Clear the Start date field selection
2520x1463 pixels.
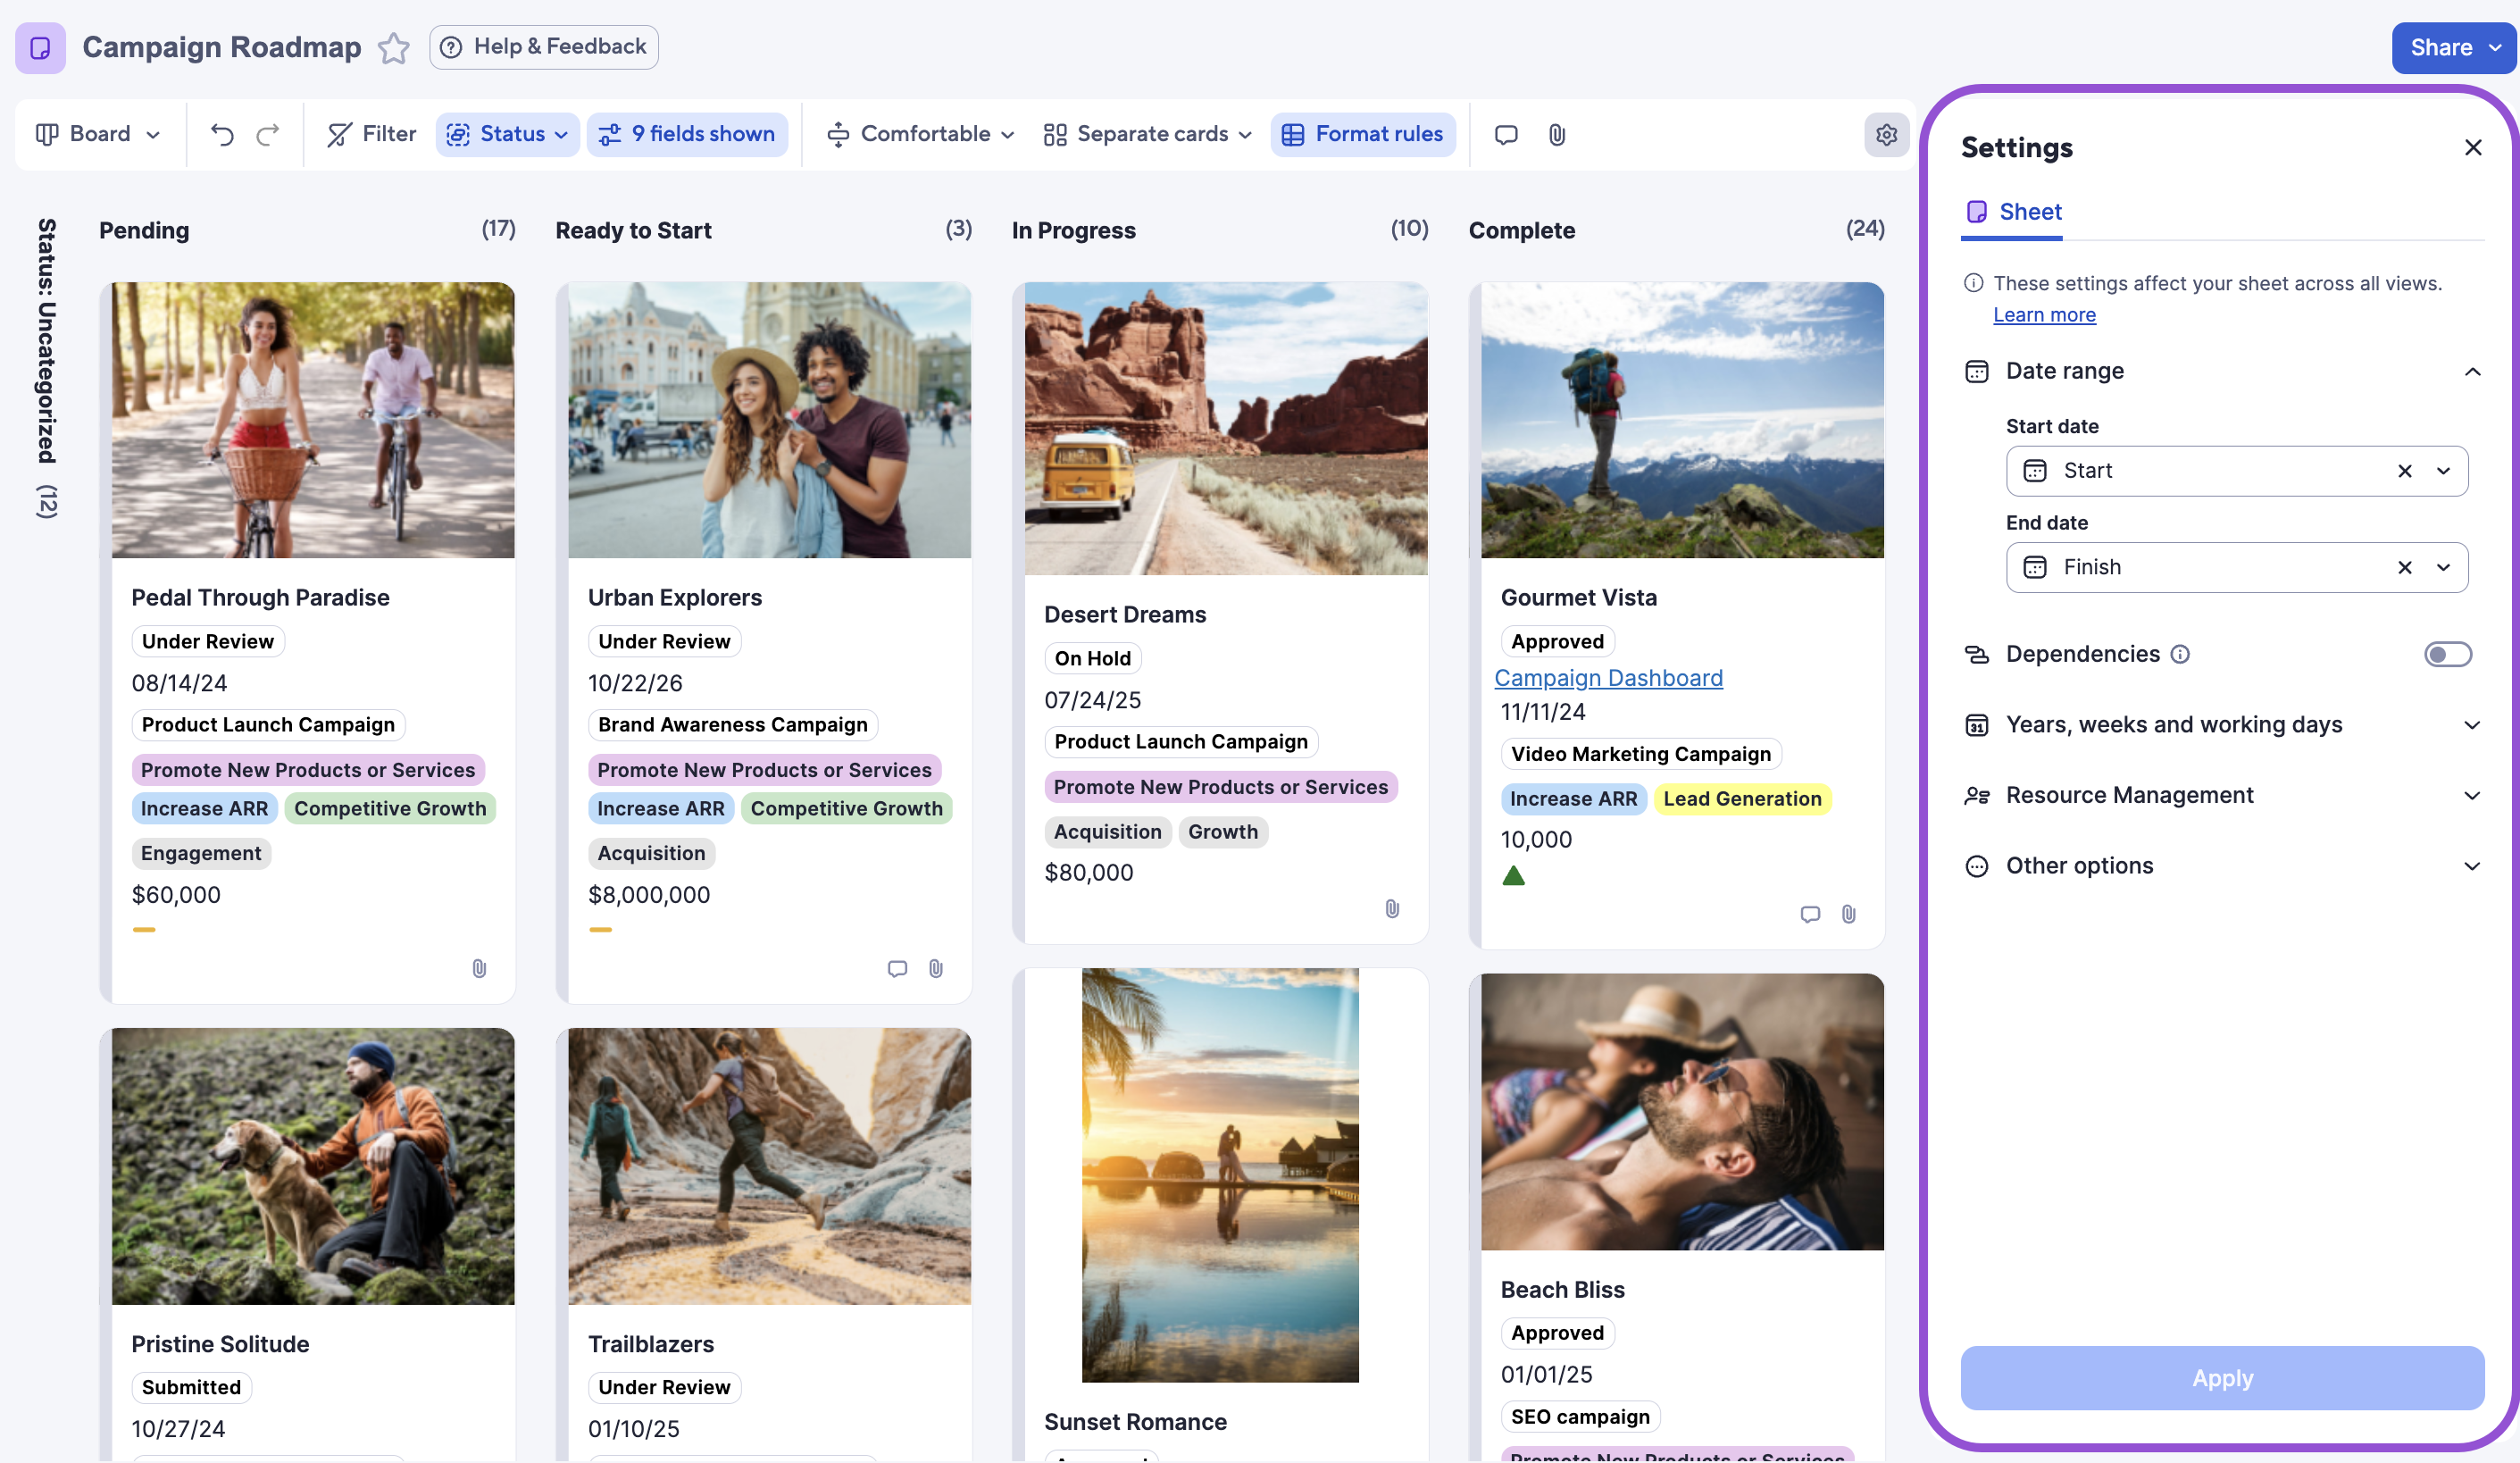[2404, 471]
